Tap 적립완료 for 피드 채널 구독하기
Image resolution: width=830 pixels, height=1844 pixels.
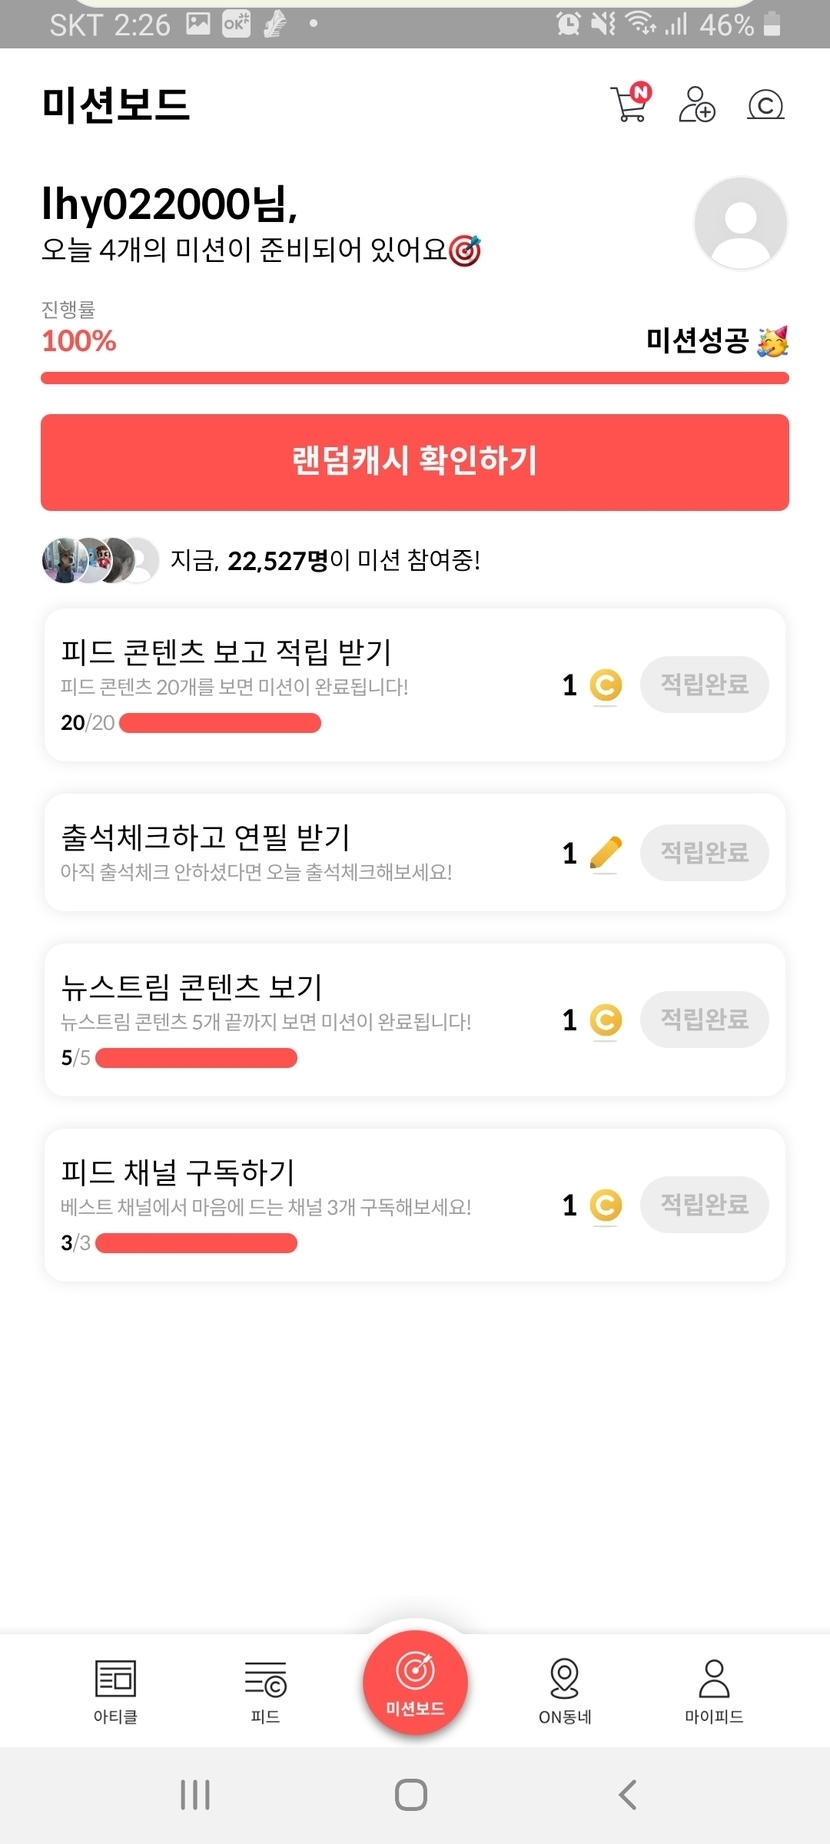(x=704, y=1205)
